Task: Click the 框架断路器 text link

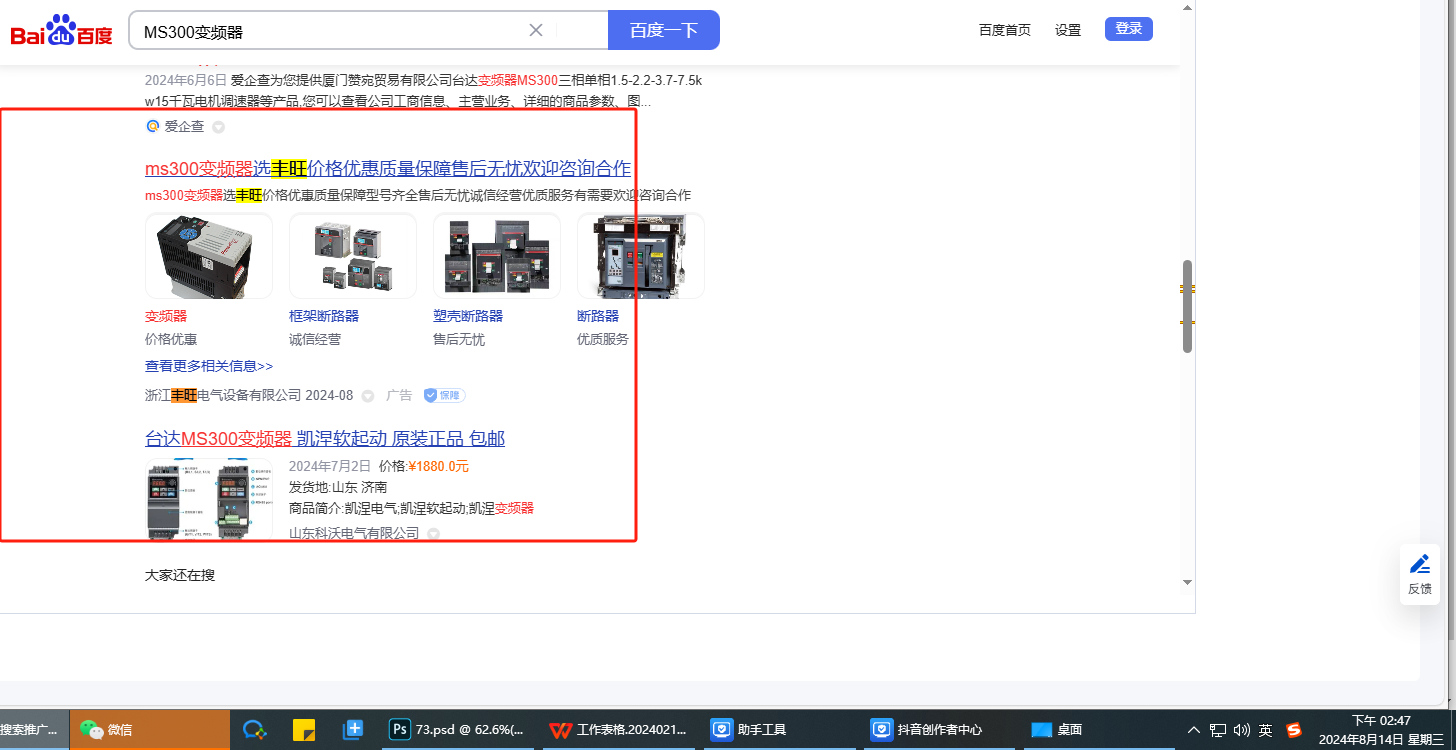Action: (x=324, y=316)
